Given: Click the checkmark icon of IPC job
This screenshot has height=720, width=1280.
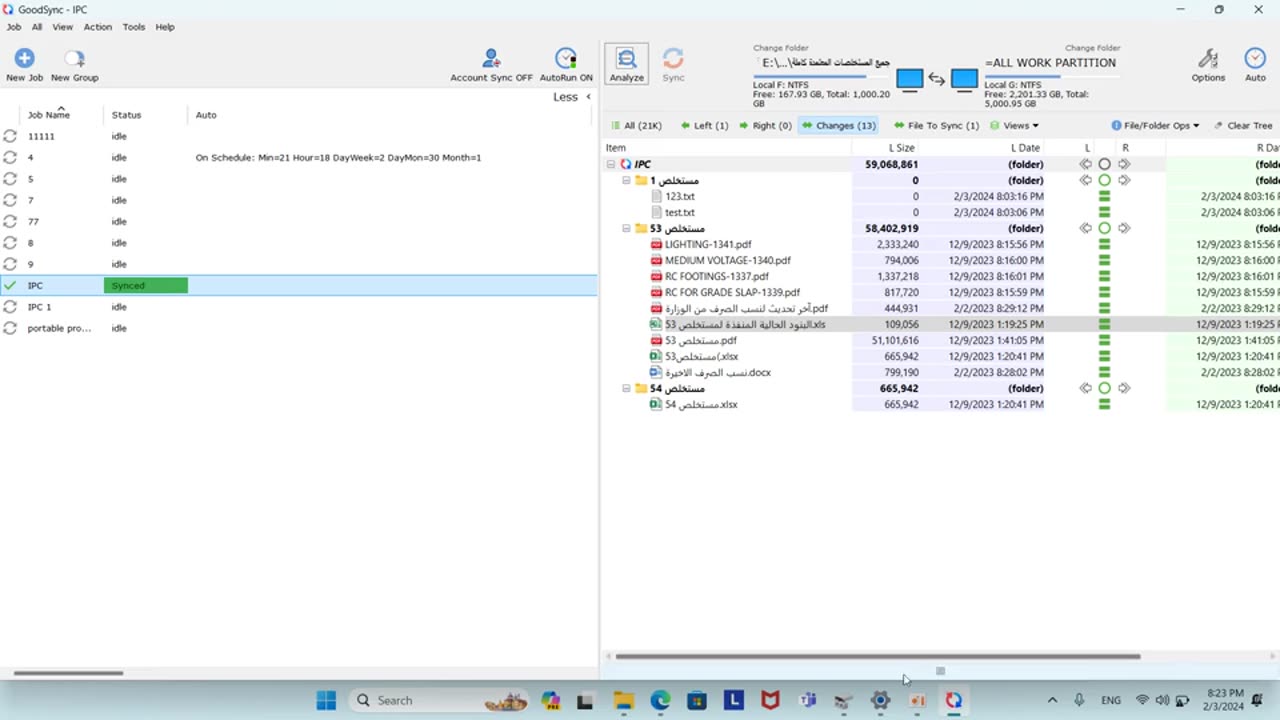Looking at the screenshot, I should point(10,285).
